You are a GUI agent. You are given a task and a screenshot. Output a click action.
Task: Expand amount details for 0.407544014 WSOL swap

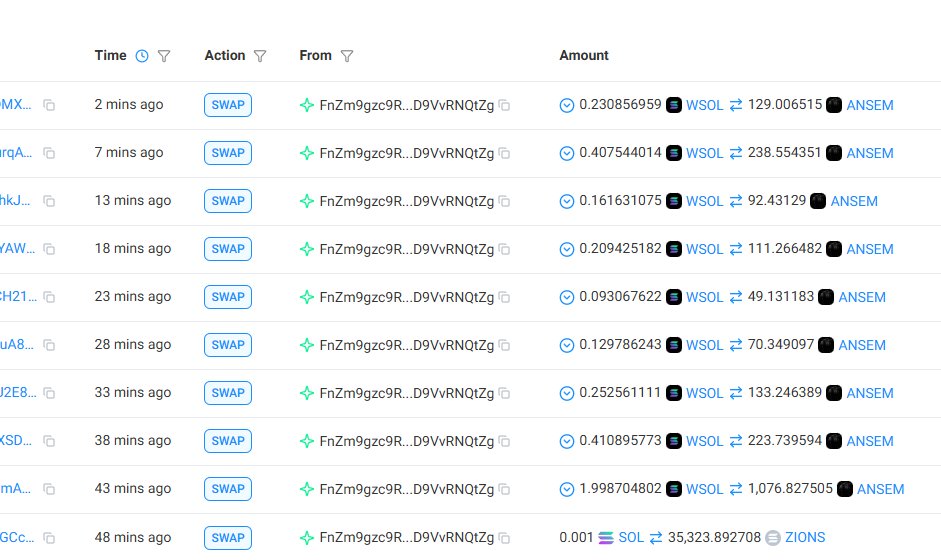coord(567,154)
